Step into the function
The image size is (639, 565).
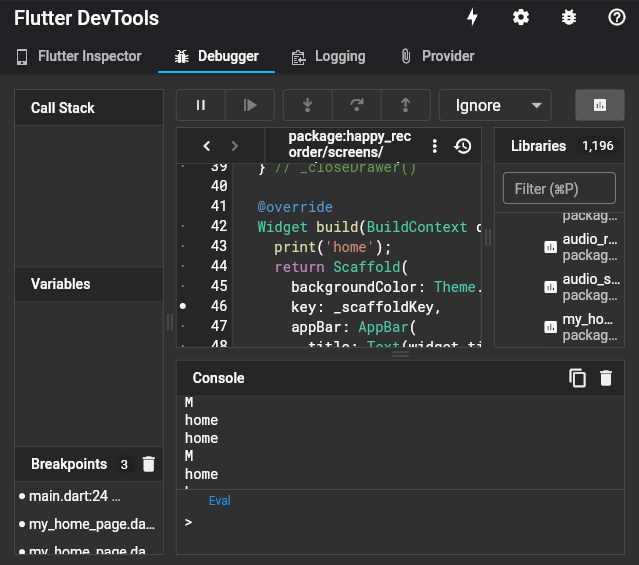pyautogui.click(x=308, y=105)
